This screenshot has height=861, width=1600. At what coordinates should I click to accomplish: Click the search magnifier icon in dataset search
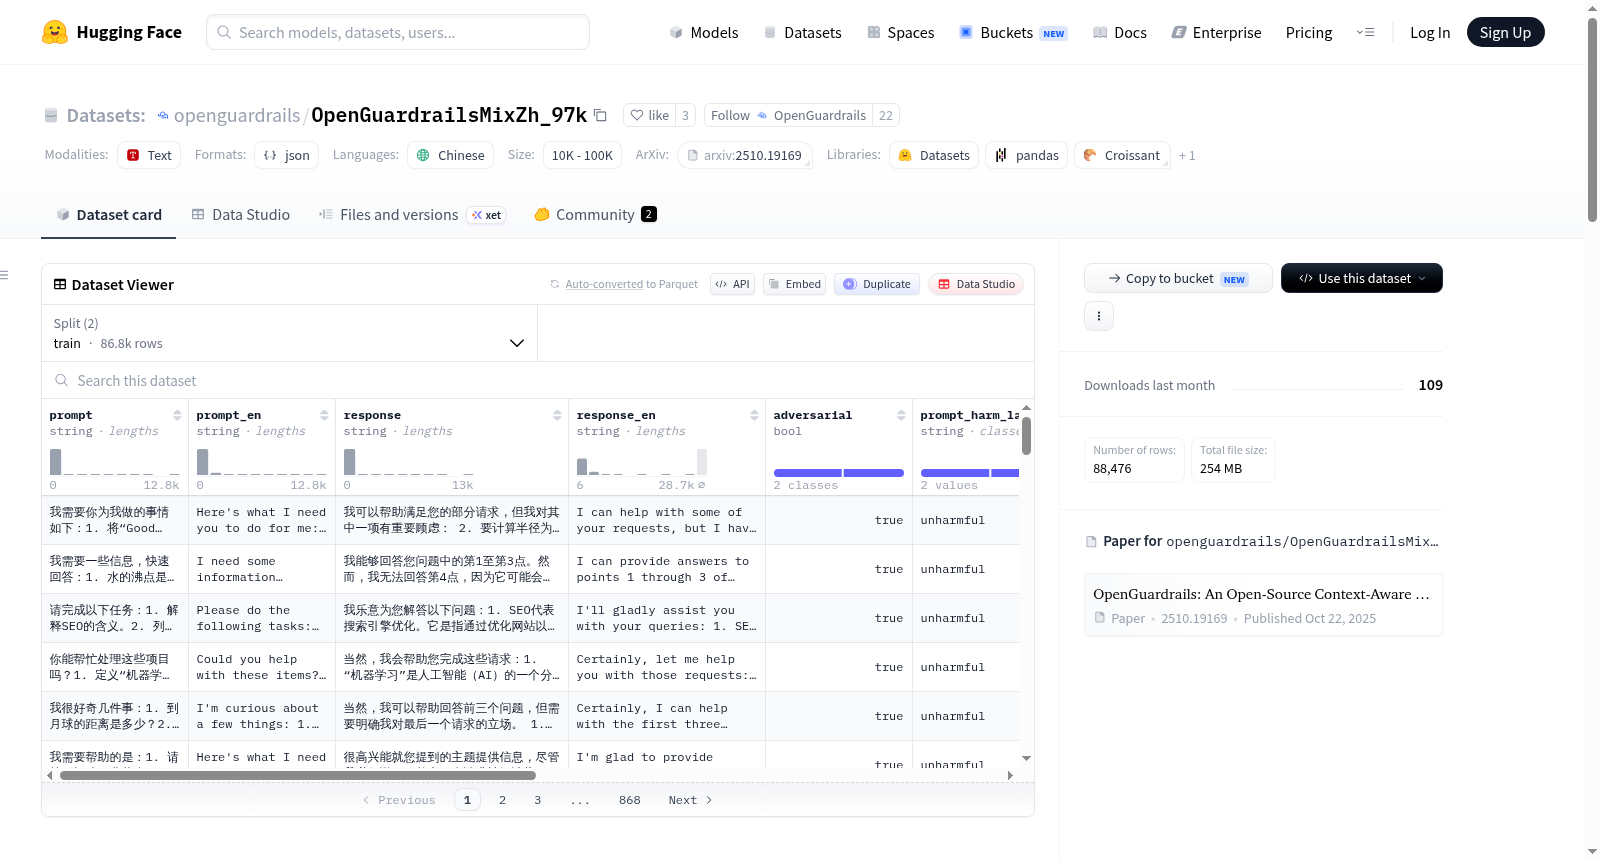62,381
